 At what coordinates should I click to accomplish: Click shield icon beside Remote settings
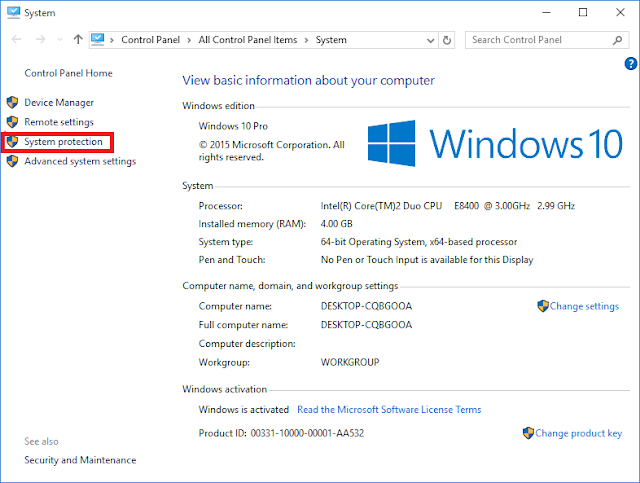coord(13,122)
